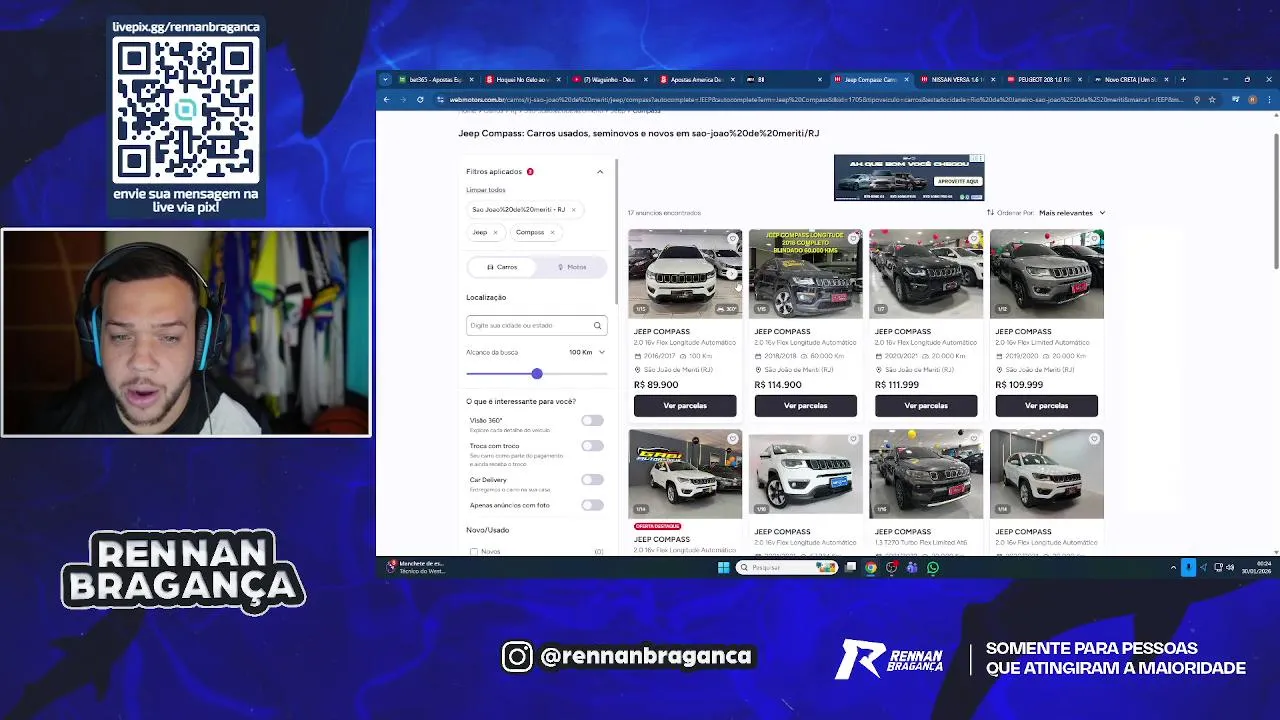Click the Limpar todos link
This screenshot has height=720, width=1280.
(486, 190)
